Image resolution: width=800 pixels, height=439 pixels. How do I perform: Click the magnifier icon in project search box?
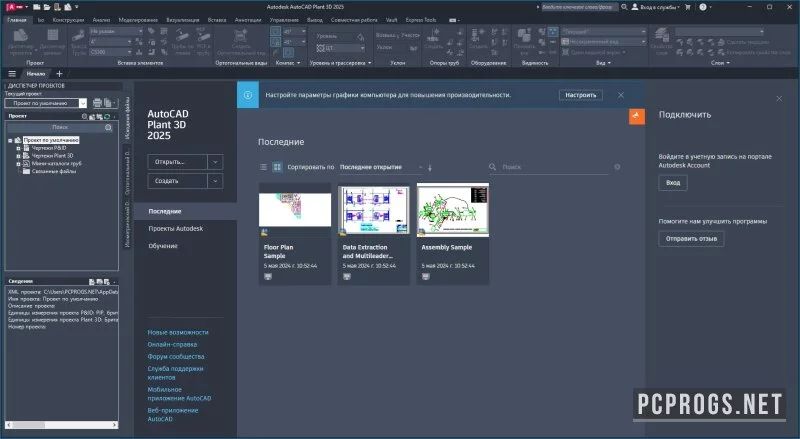(x=108, y=127)
